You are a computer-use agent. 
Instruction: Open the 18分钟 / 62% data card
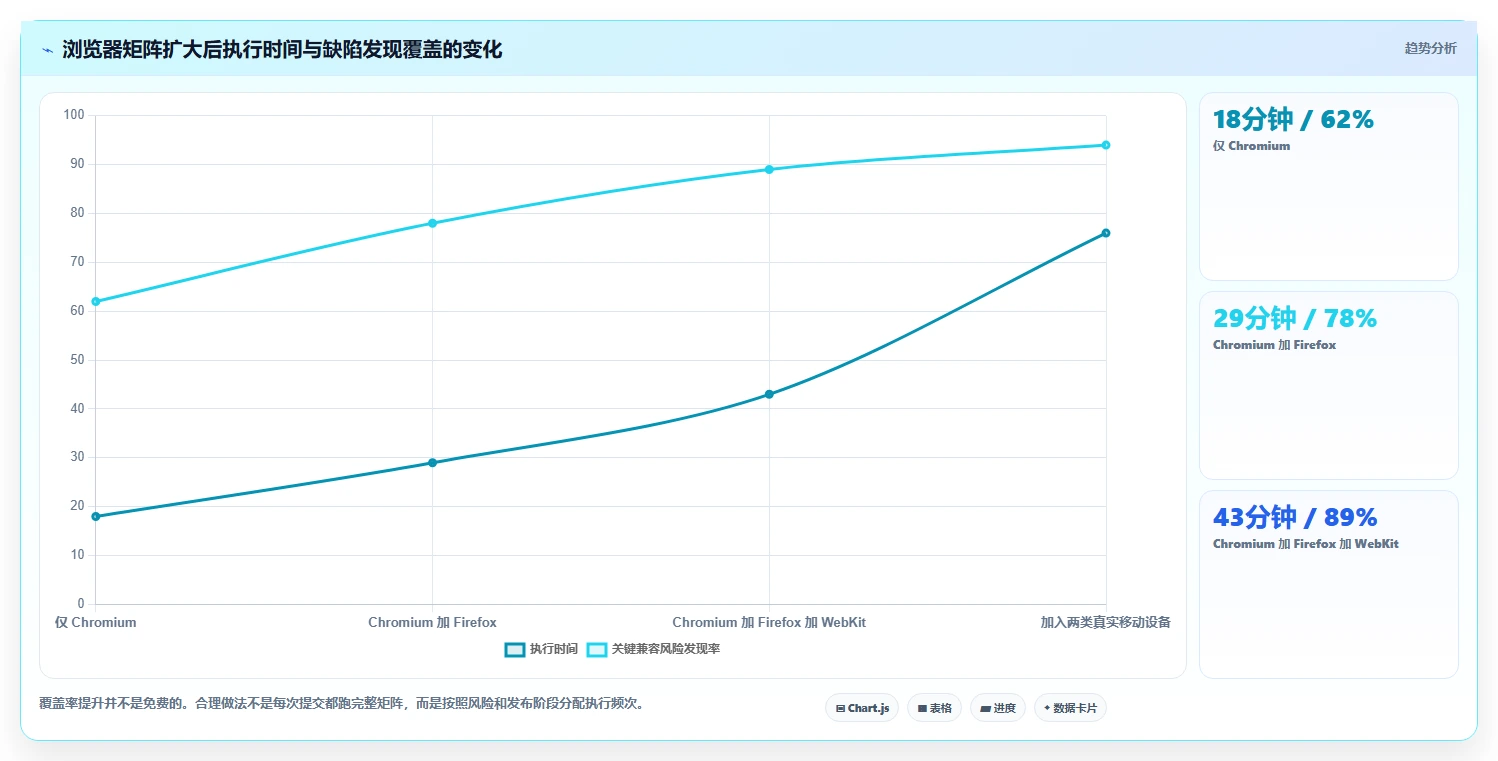pyautogui.click(x=1328, y=186)
